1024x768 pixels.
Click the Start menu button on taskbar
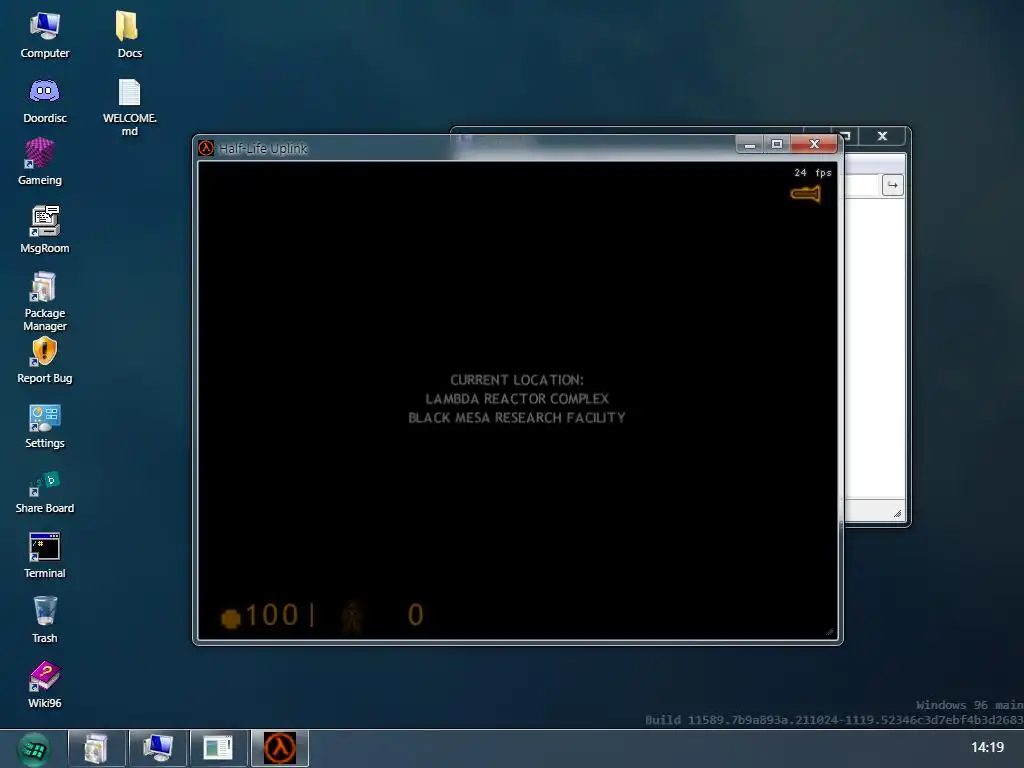pos(33,748)
